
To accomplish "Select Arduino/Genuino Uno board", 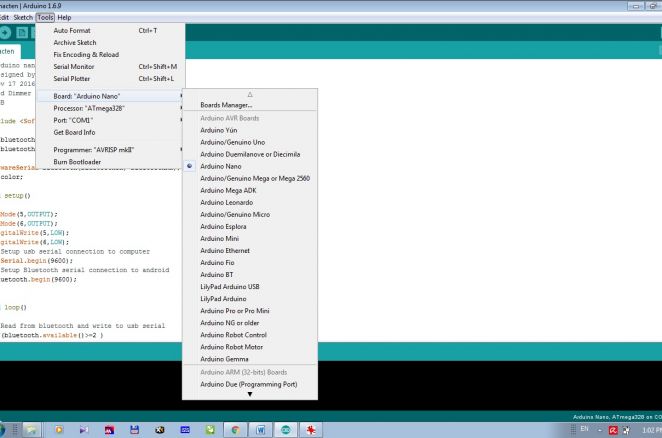I will click(x=232, y=142).
